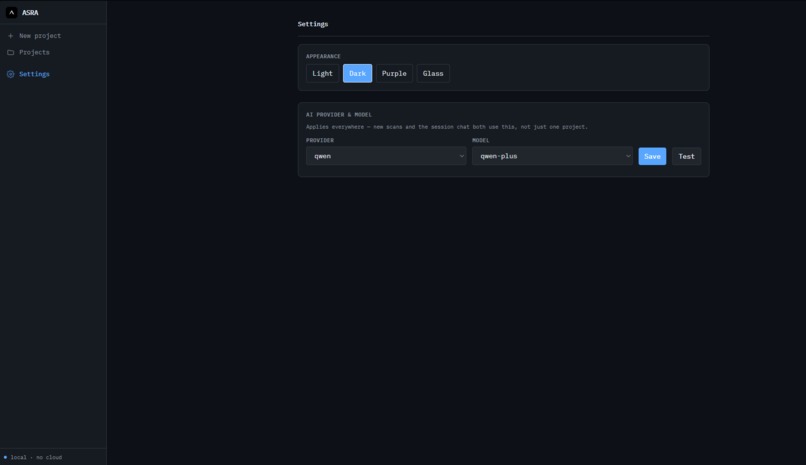This screenshot has height=465, width=806.
Task: Open New project in the sidebar
Action: coord(40,36)
